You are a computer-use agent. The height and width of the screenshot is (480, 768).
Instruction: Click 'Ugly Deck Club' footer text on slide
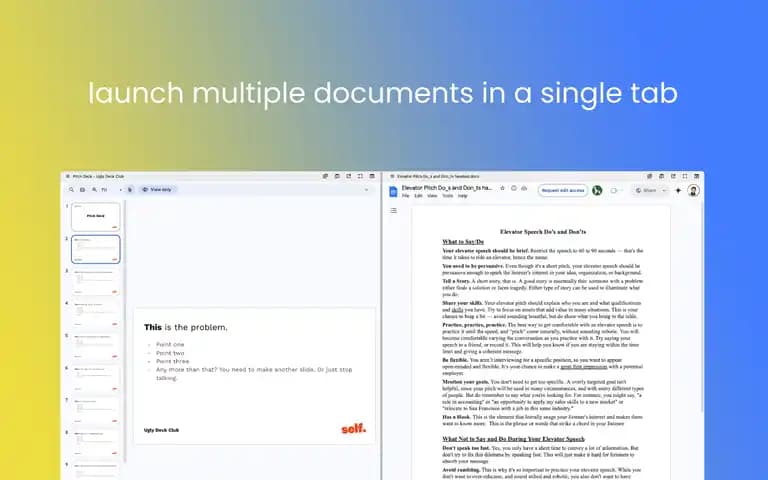click(161, 430)
